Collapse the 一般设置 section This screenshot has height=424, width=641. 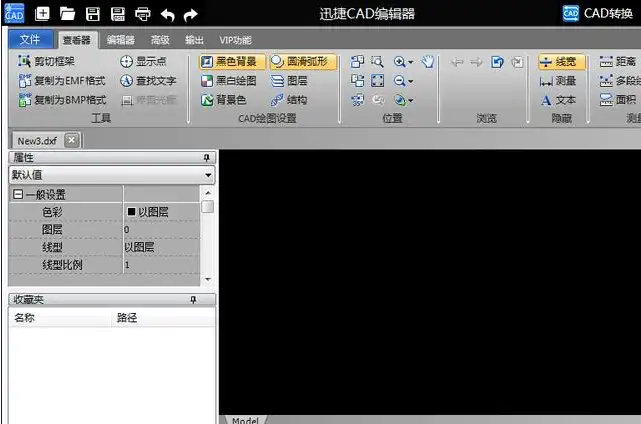tap(18, 194)
